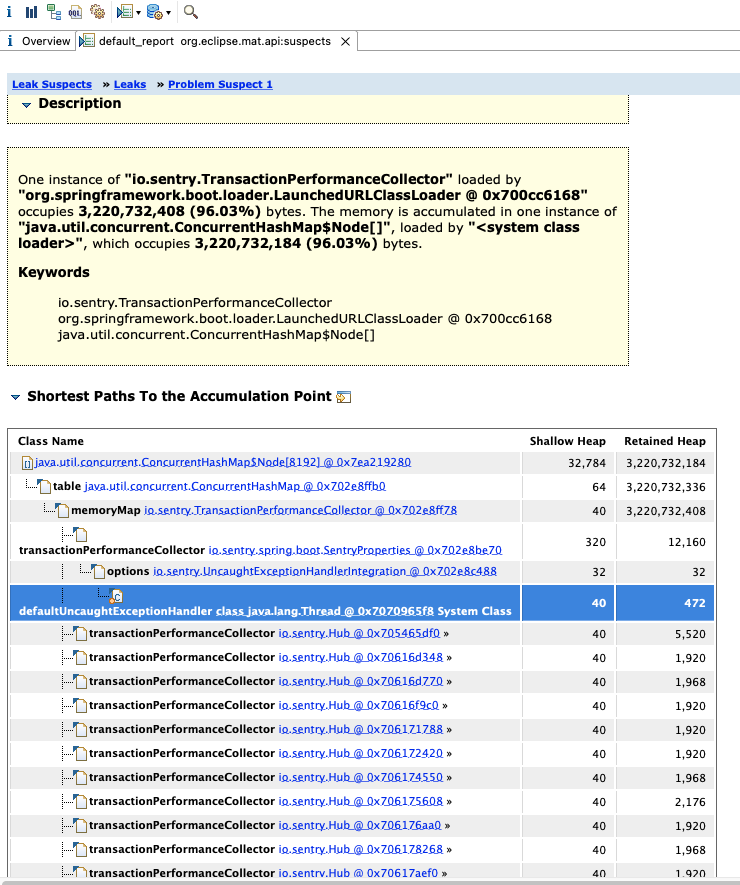This screenshot has height=885, width=740.
Task: Open io.sentry.Hub @ 0x706172420 link
Action: (x=361, y=753)
